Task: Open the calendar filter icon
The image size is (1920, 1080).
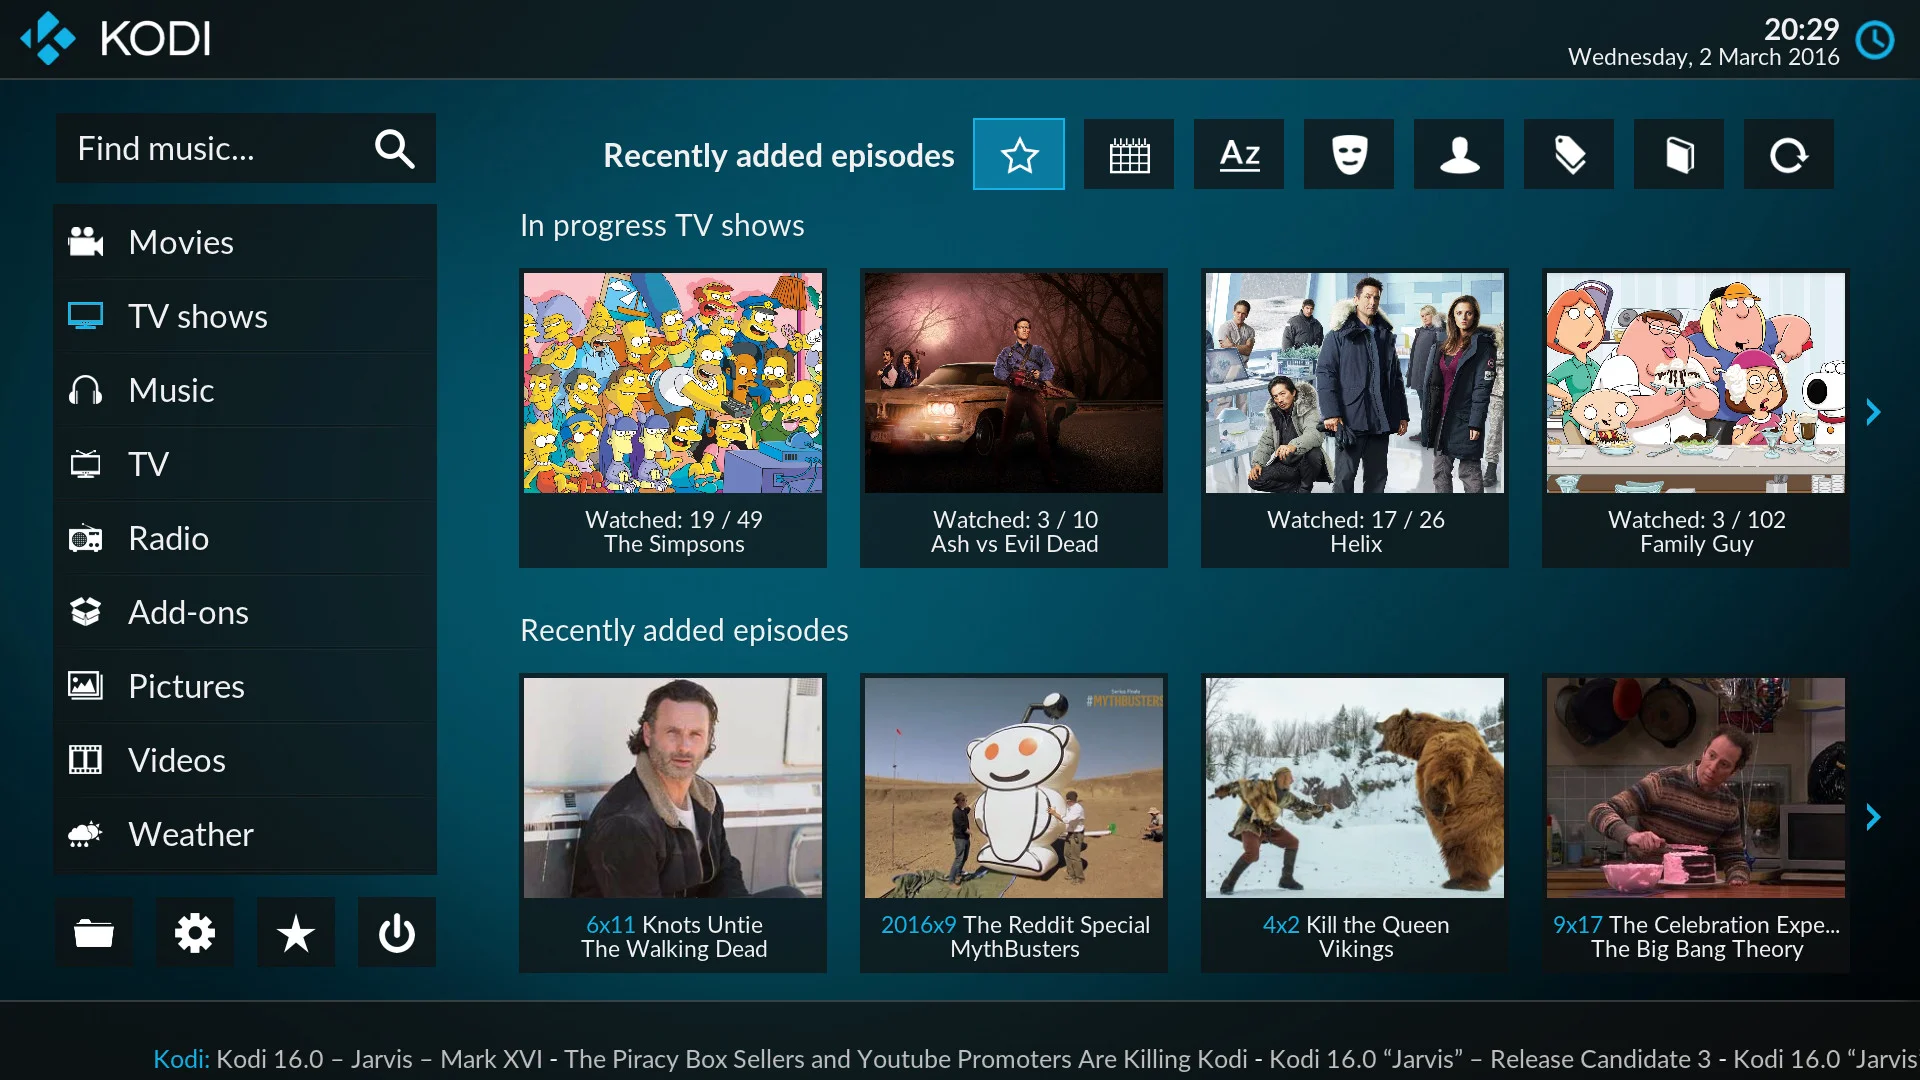Action: (1128, 154)
